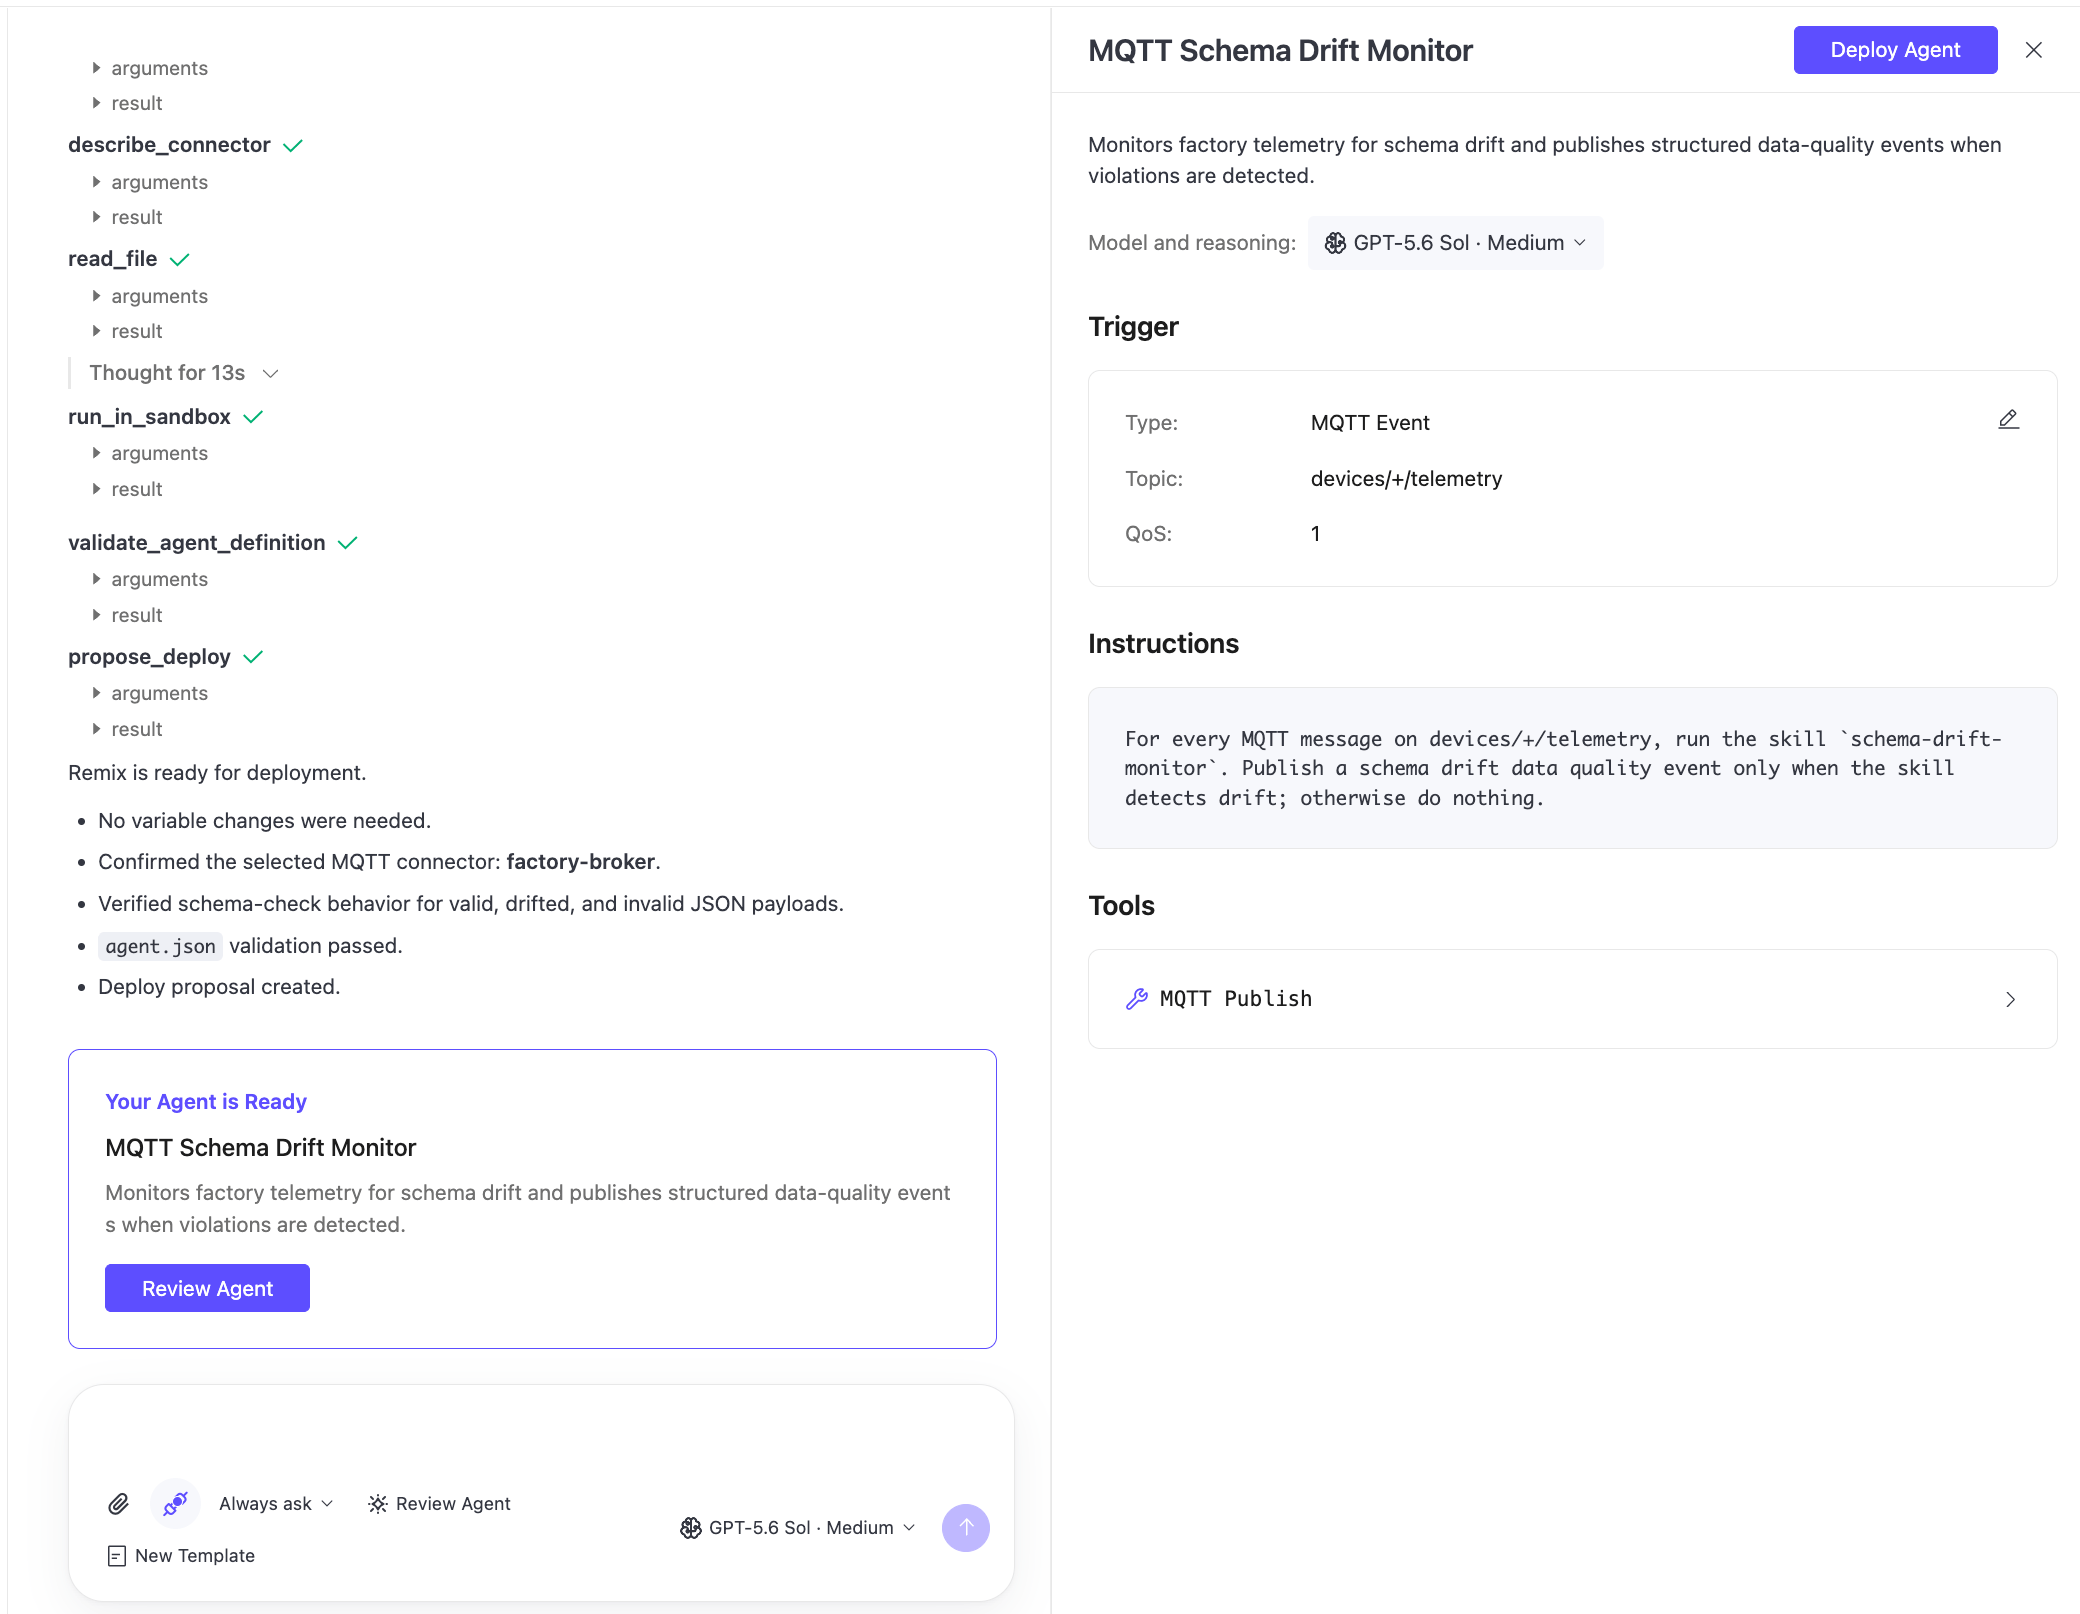
Task: Expand arguments under validate_agent_definition
Action: 150,579
